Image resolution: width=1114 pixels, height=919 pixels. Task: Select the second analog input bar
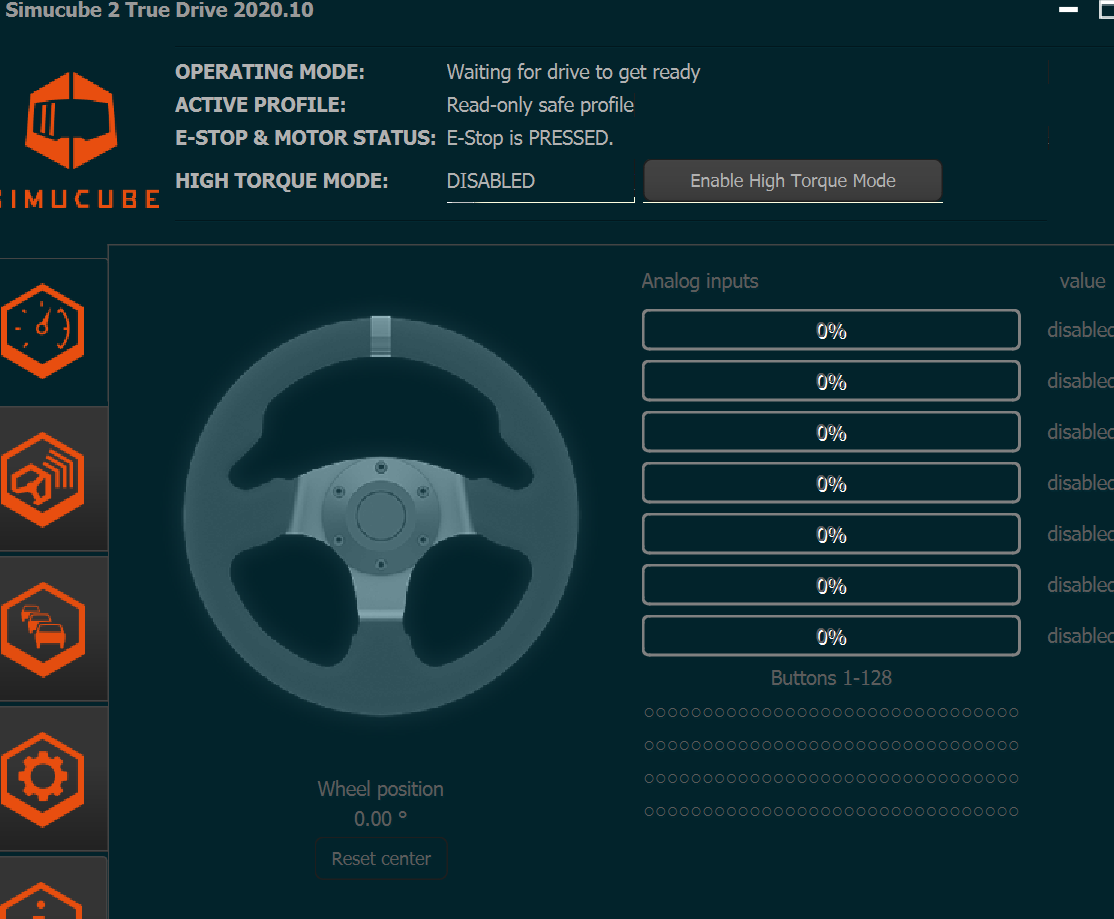(x=831, y=381)
